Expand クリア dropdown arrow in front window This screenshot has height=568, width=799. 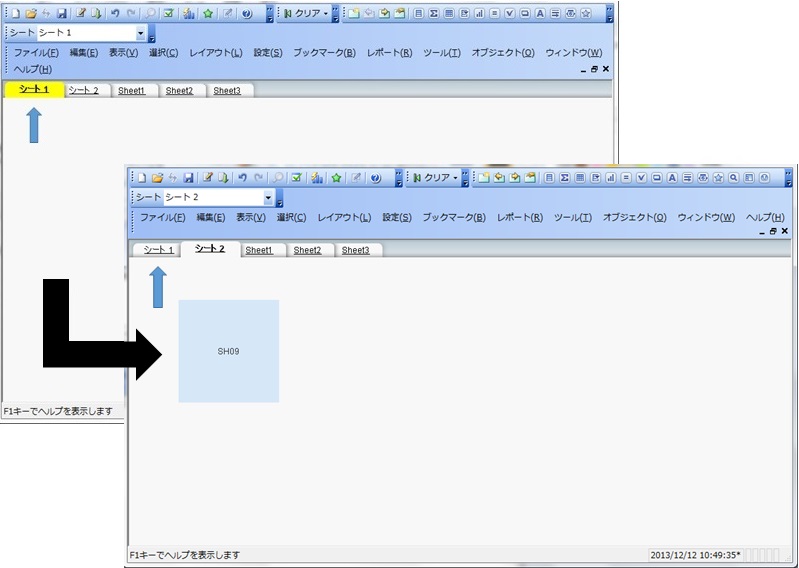tap(456, 178)
